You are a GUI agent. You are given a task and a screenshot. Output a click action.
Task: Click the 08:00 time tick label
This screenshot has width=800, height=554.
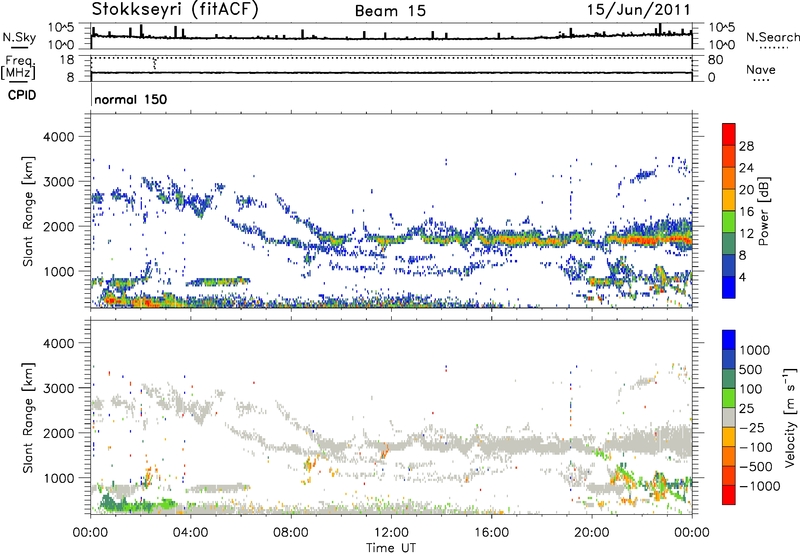point(290,533)
